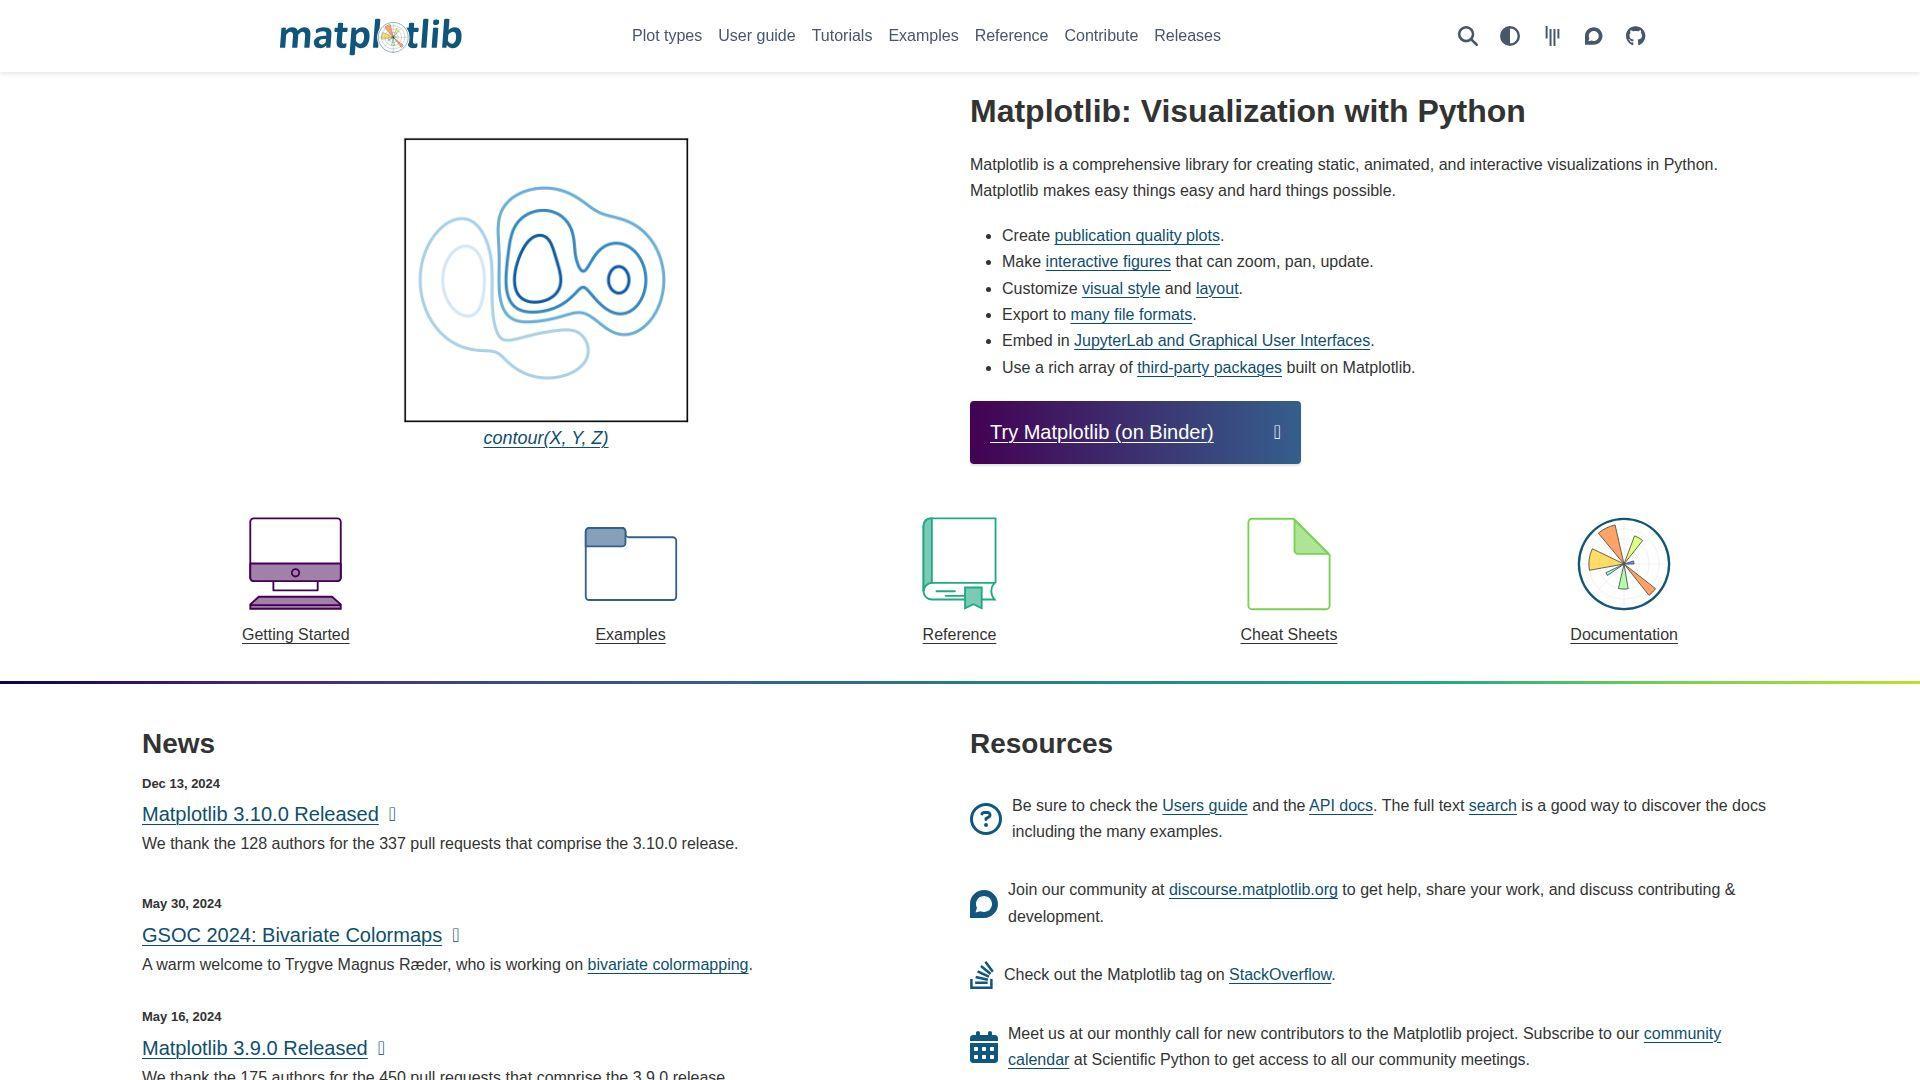Open the Discourse community icon
Viewport: 1920px width, 1080px height.
(x=1593, y=36)
